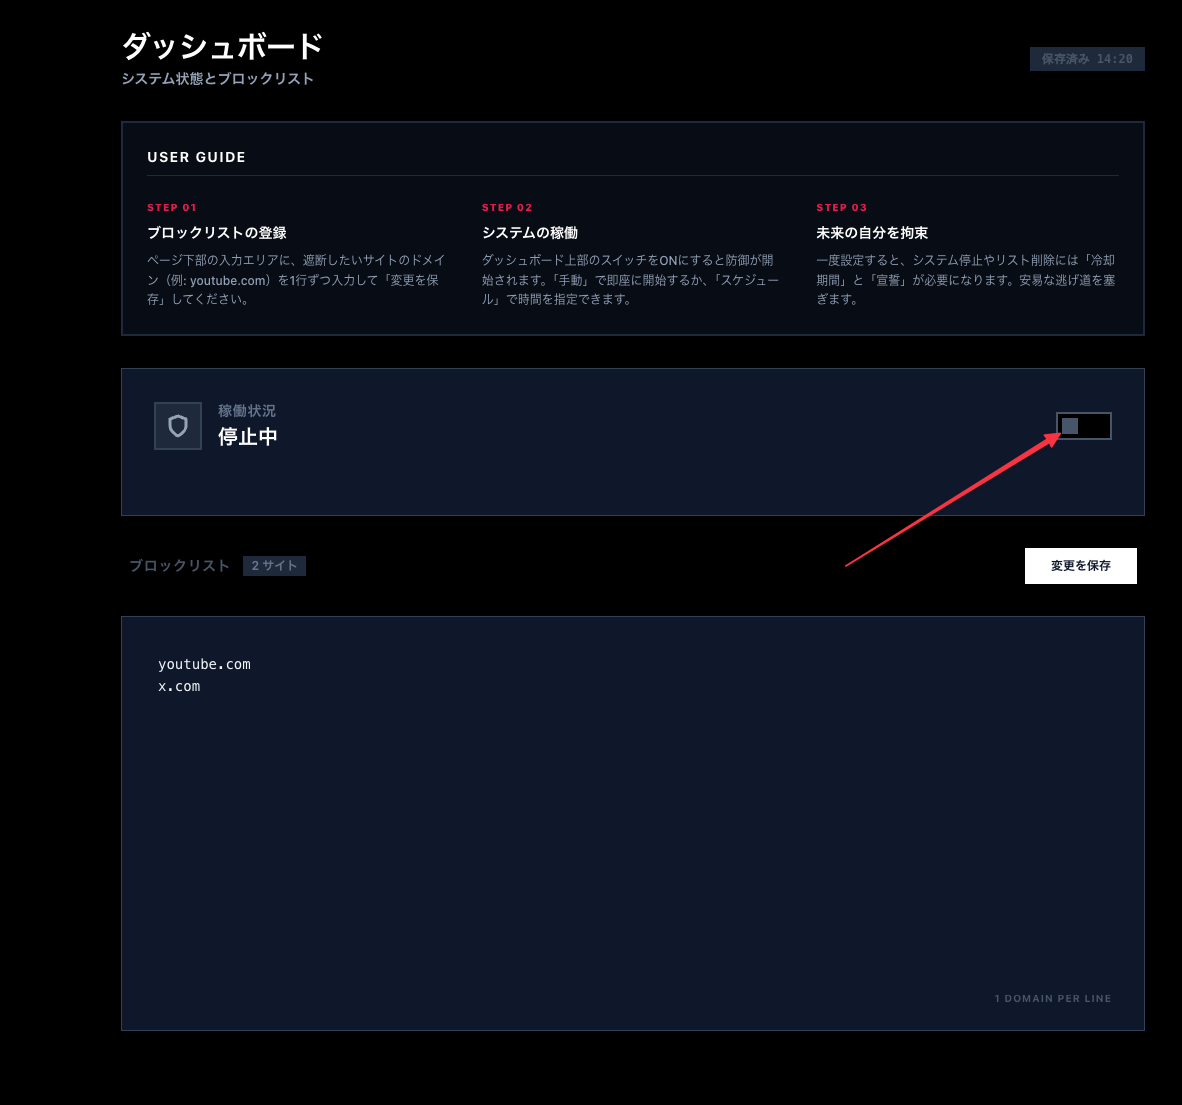This screenshot has height=1105, width=1182.
Task: Click the 2 サイト counter badge
Action: [x=274, y=565]
